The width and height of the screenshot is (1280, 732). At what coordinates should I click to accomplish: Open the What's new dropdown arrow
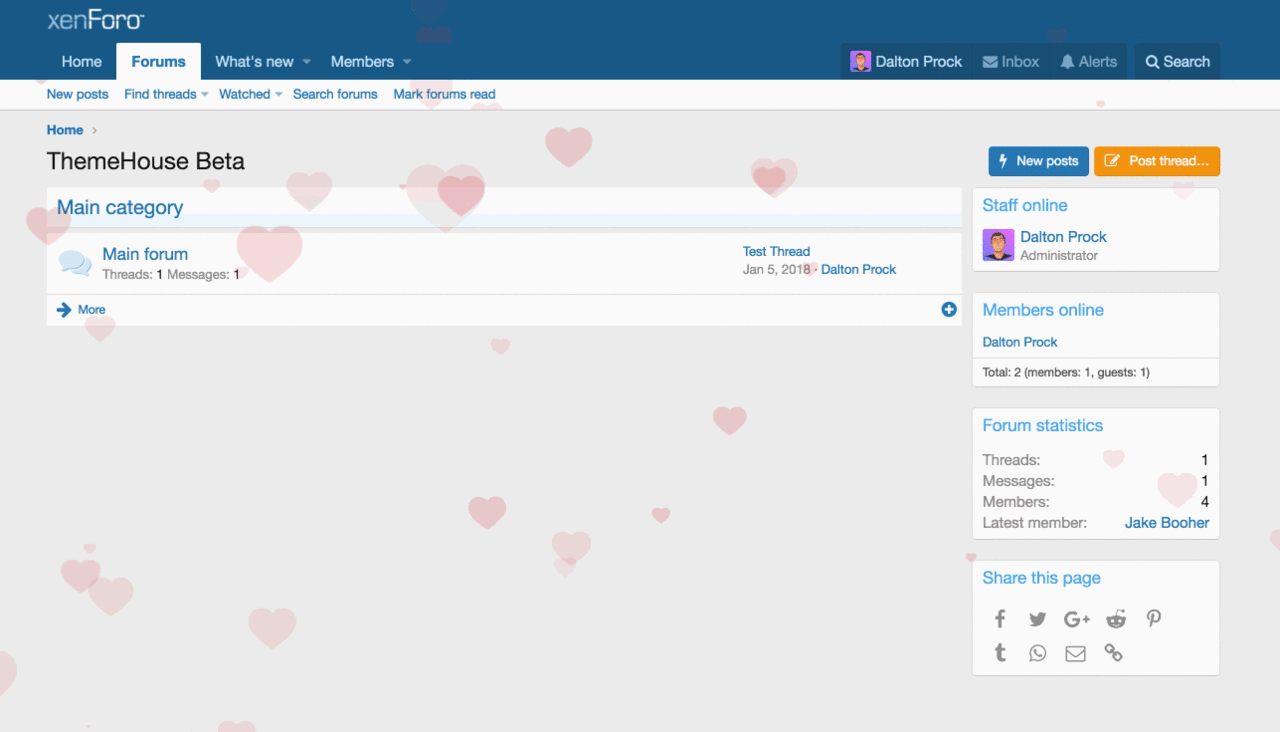coord(307,62)
